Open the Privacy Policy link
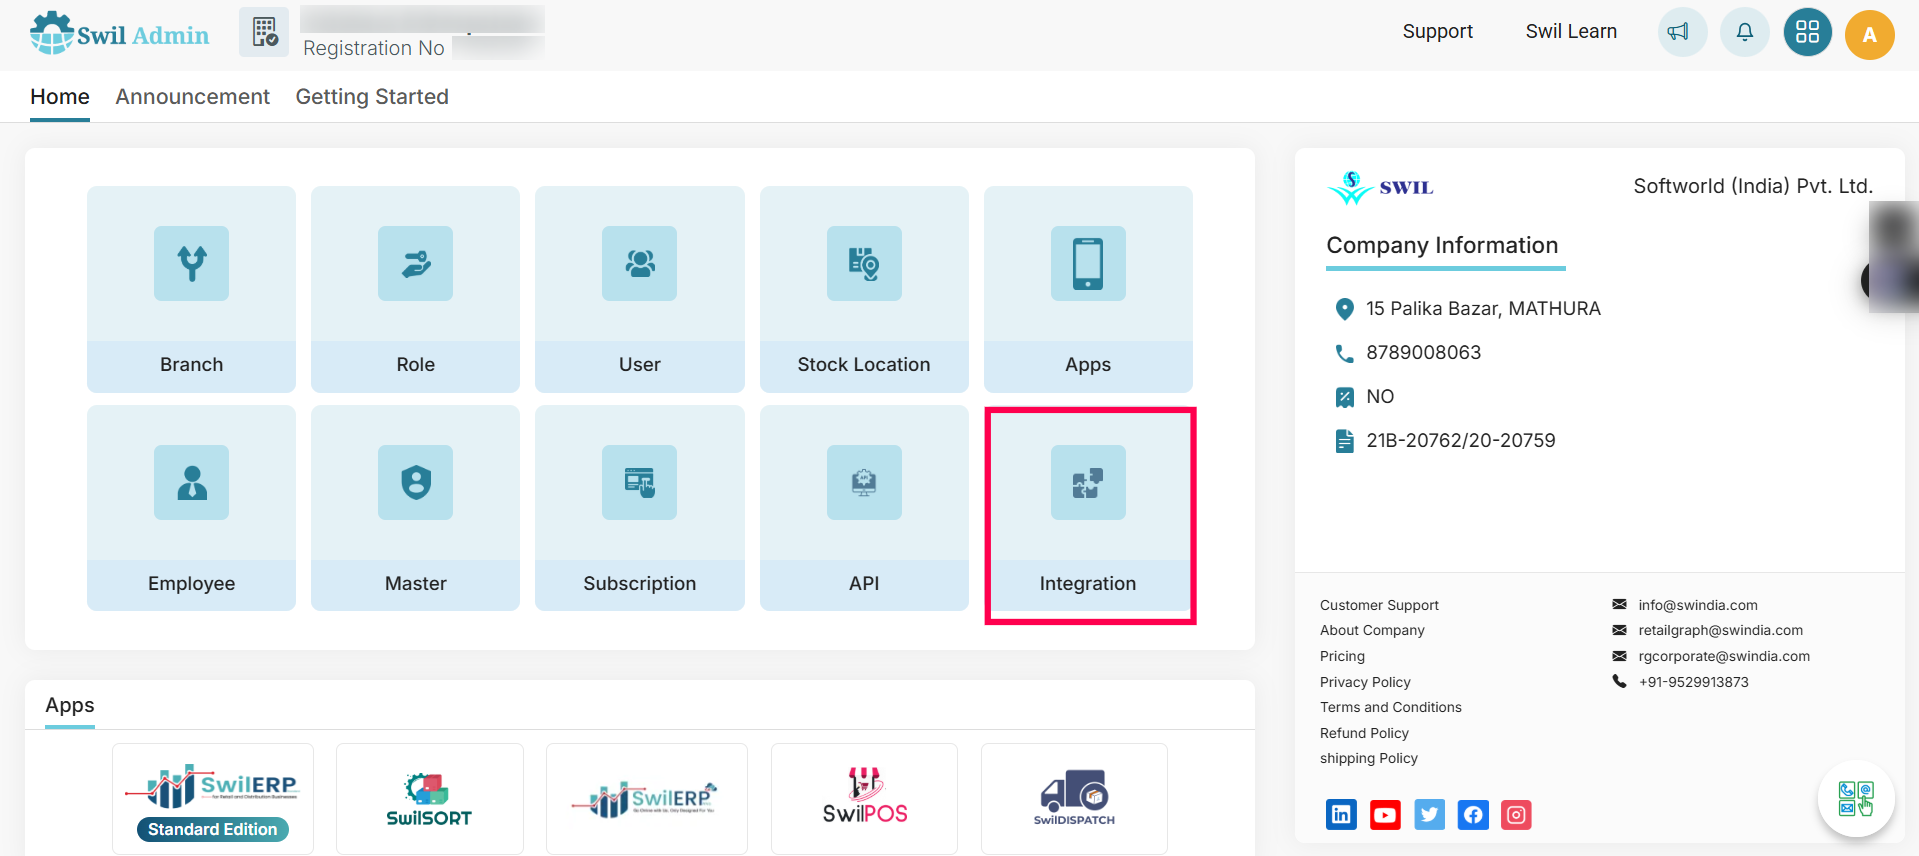Image resolution: width=1919 pixels, height=856 pixels. coord(1365,682)
